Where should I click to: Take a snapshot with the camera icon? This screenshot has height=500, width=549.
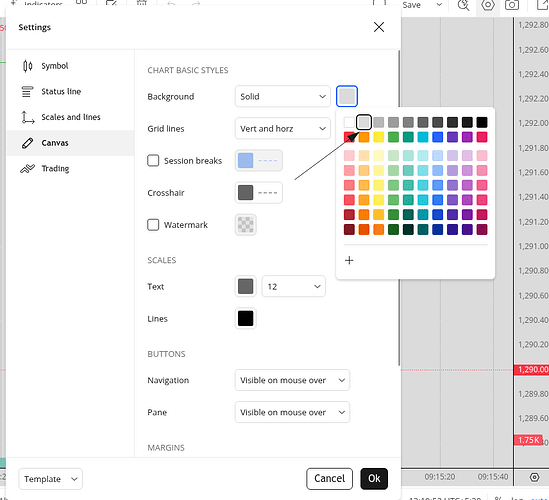point(512,5)
